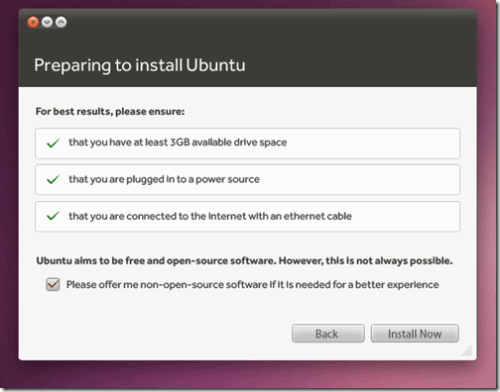Minimize the installer window
Screen dimensions: 500x392
click(47, 22)
